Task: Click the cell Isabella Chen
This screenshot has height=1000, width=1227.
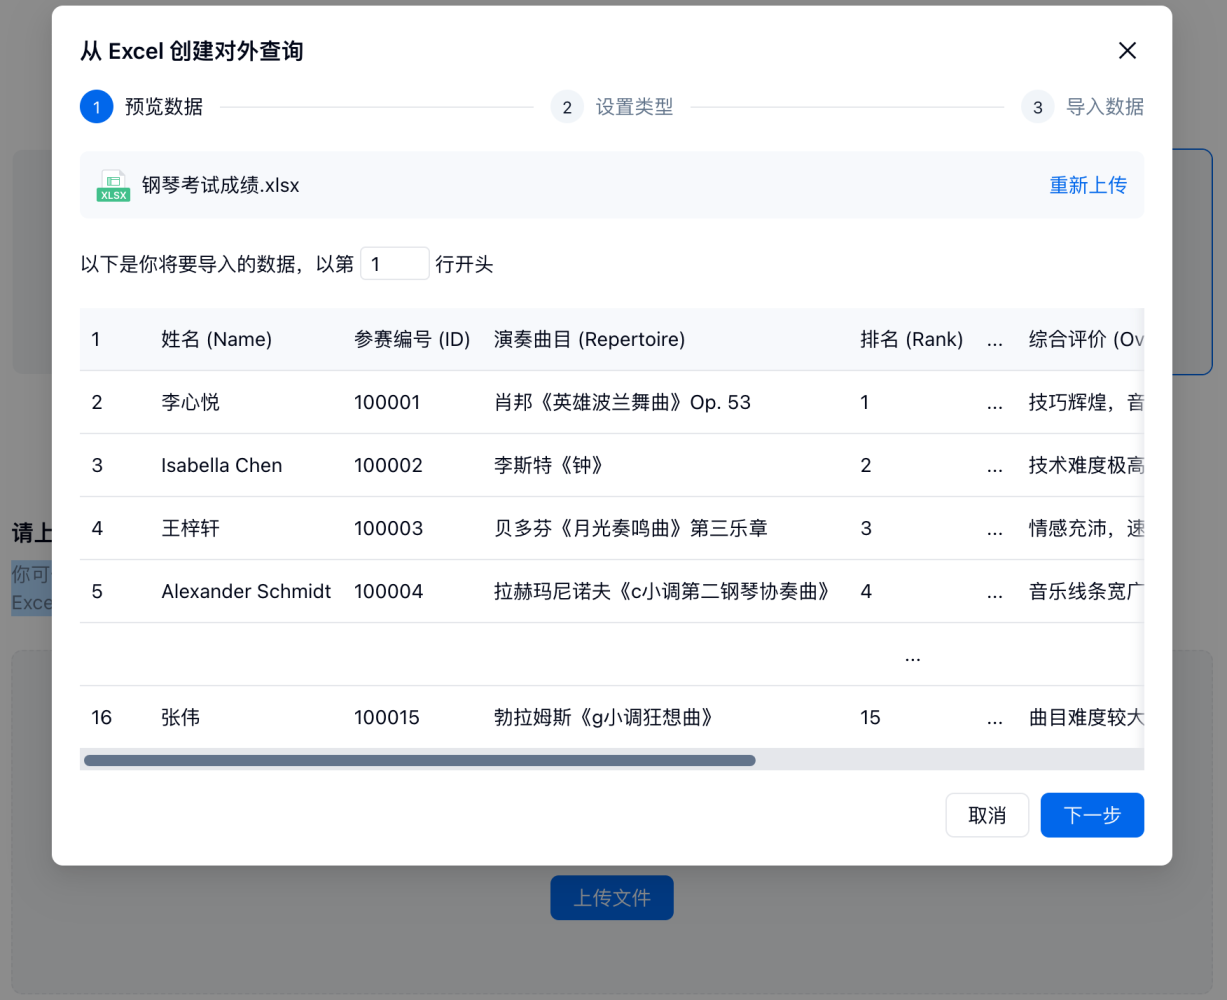Action: 222,465
